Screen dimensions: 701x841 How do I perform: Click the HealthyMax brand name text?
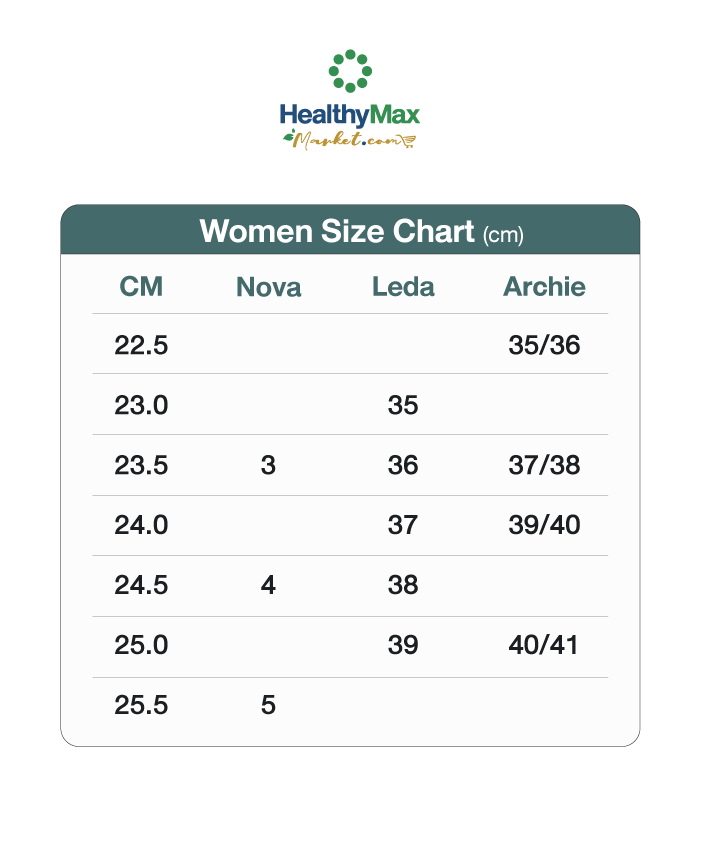[350, 115]
